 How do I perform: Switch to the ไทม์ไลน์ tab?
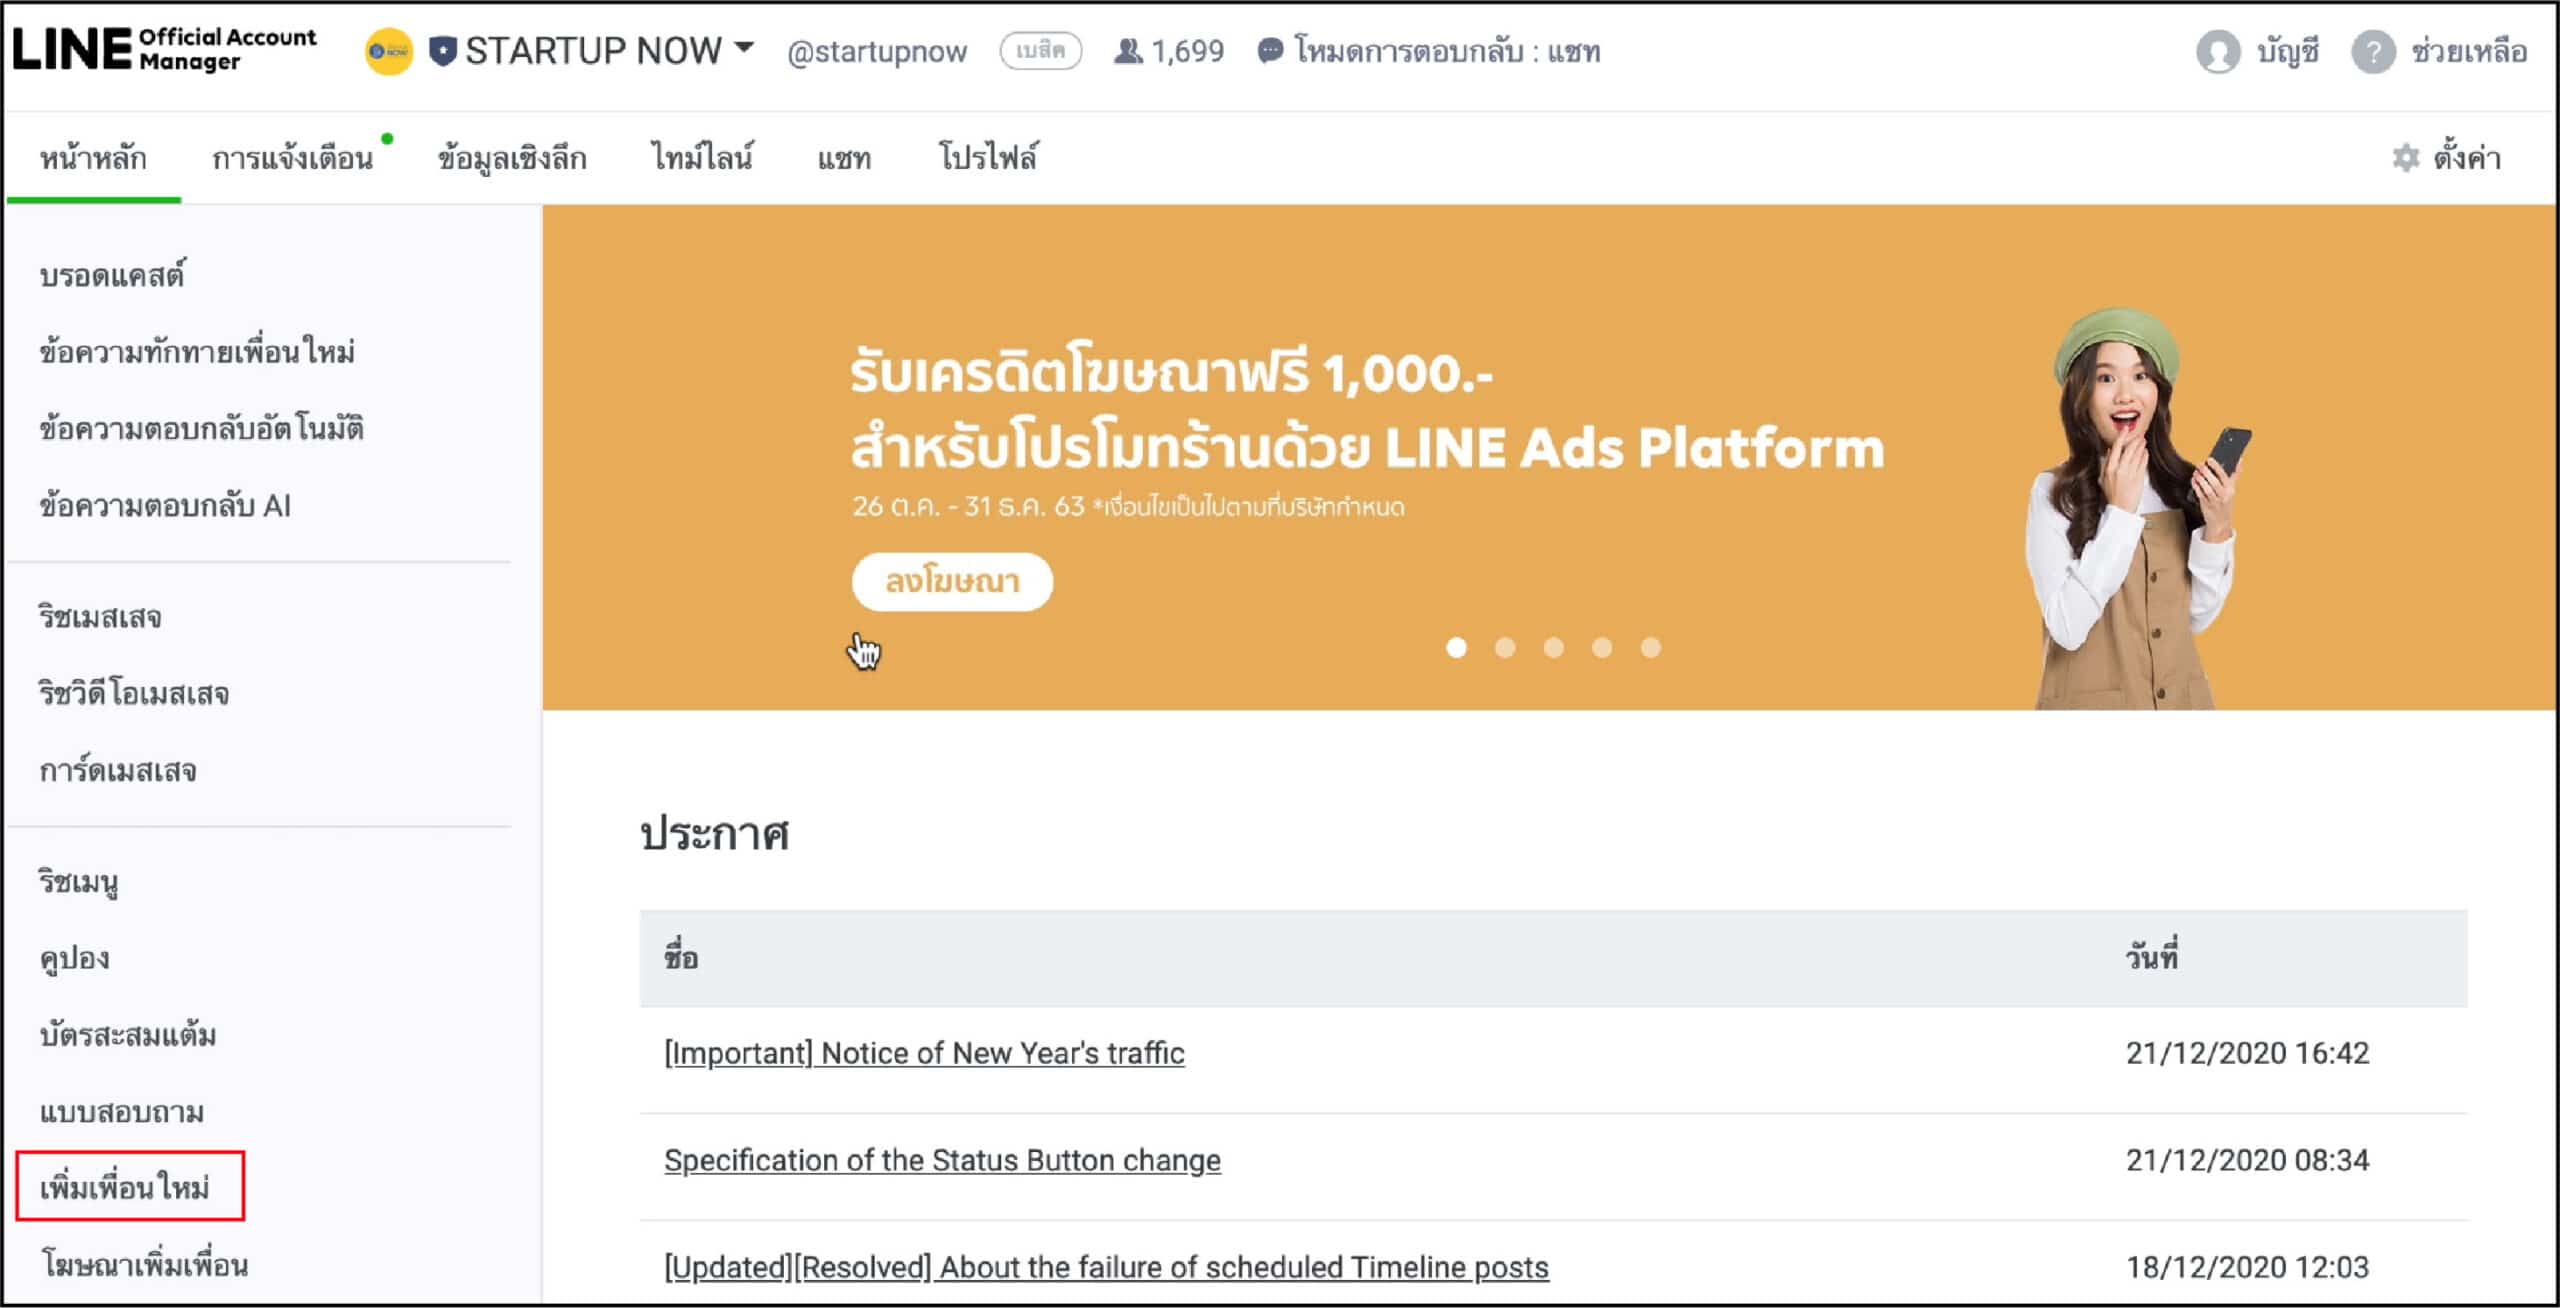pos(702,157)
